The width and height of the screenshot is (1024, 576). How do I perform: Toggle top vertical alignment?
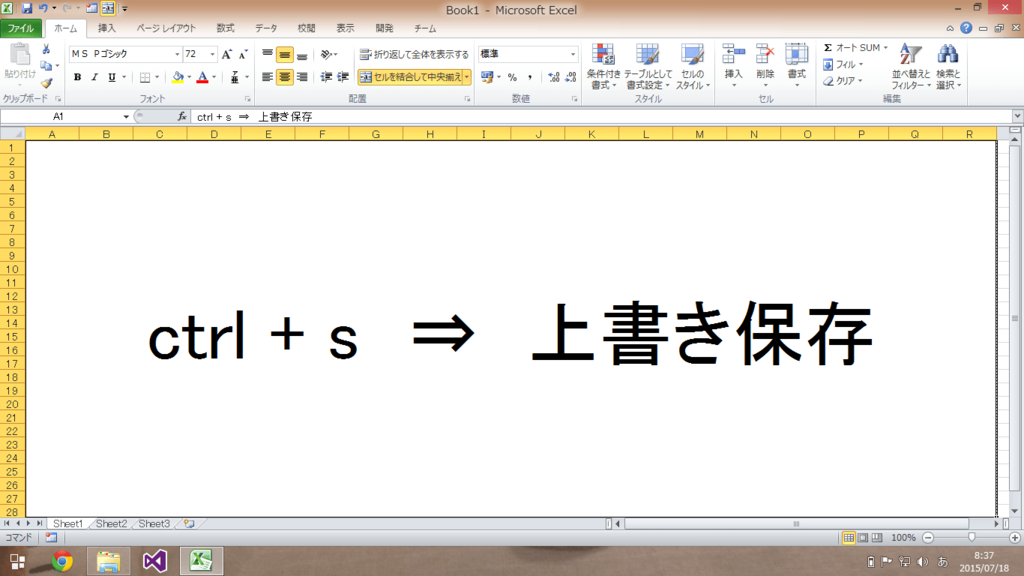click(267, 54)
